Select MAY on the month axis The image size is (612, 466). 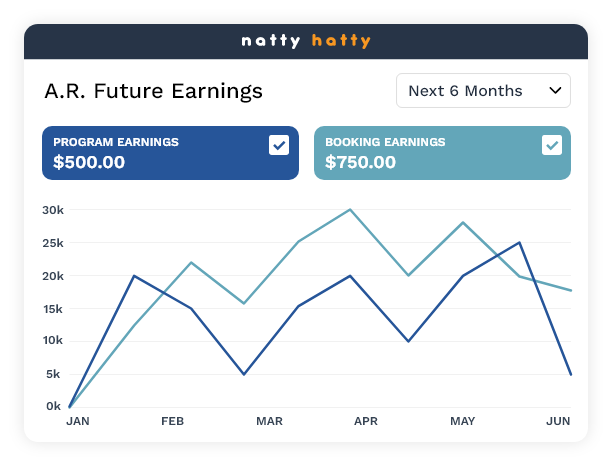point(462,422)
